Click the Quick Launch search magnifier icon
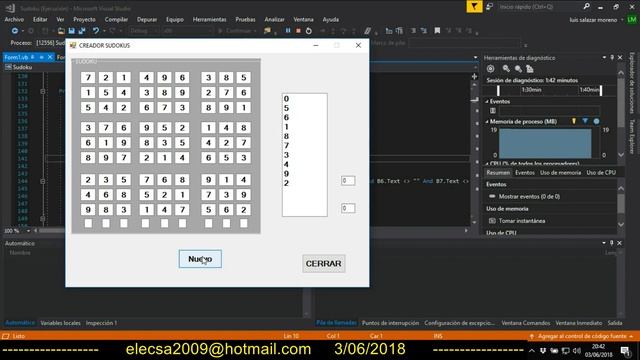This screenshot has height=360, width=640. tap(587, 7)
